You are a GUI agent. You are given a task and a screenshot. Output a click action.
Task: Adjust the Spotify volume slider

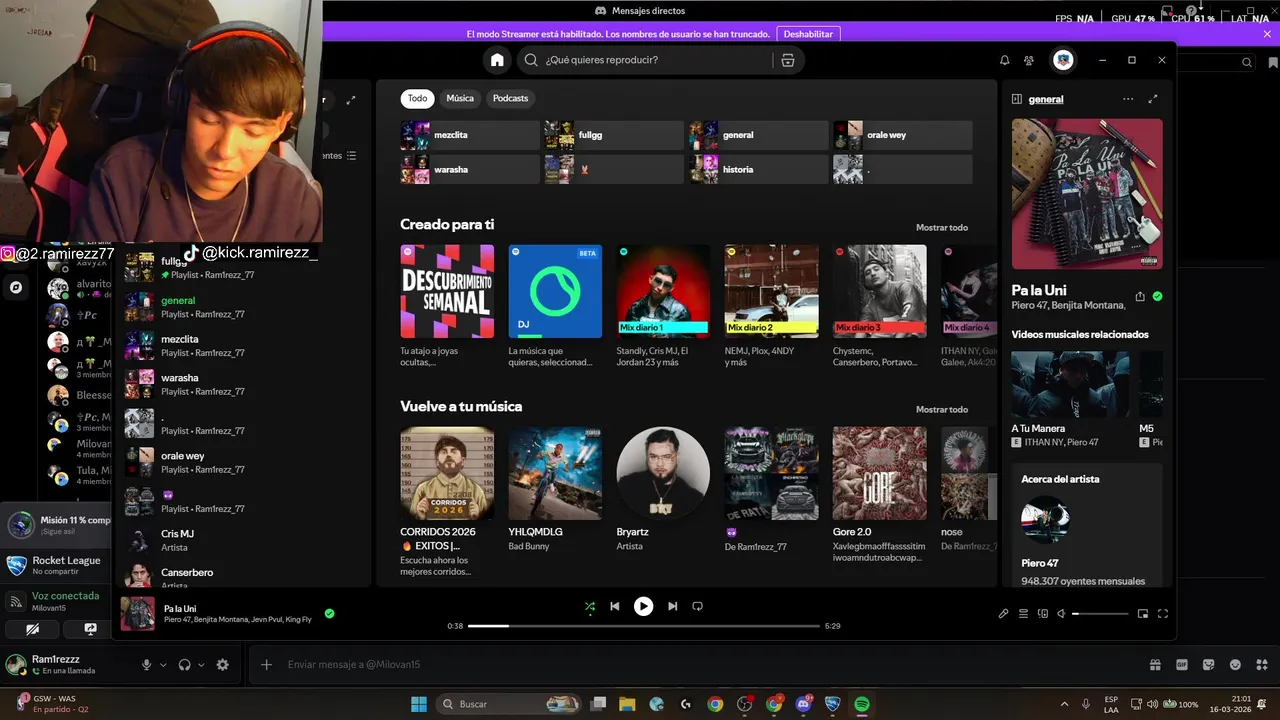[1100, 614]
